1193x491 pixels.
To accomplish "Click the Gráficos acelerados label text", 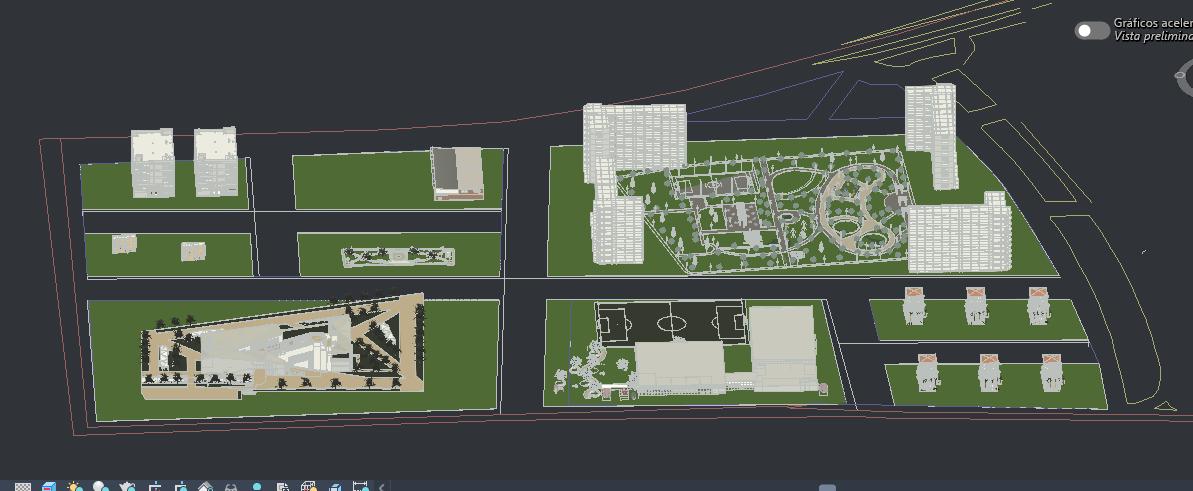I will [x=1152, y=22].
